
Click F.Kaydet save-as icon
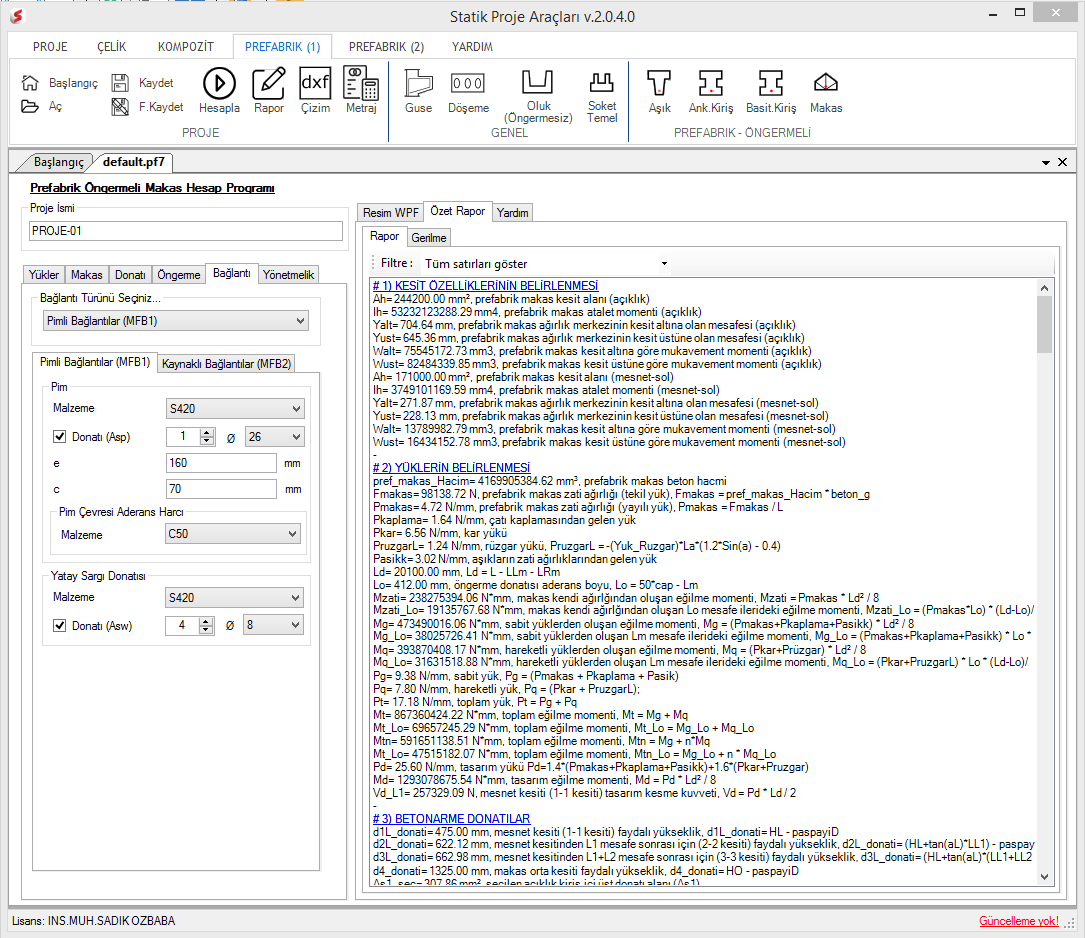click(x=120, y=107)
